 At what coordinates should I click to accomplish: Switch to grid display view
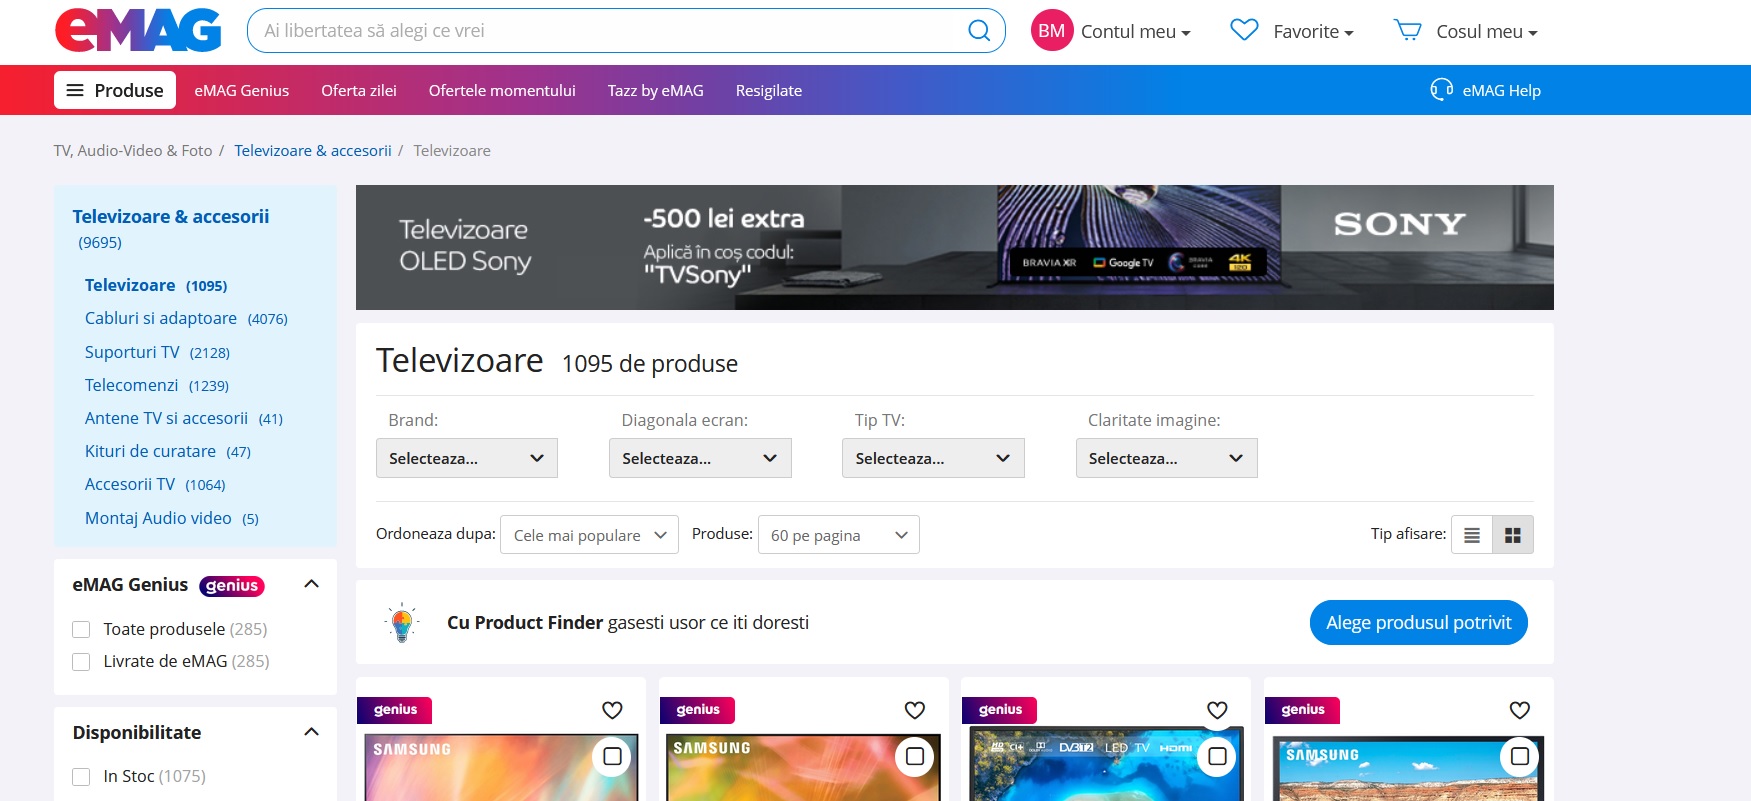[x=1513, y=535]
